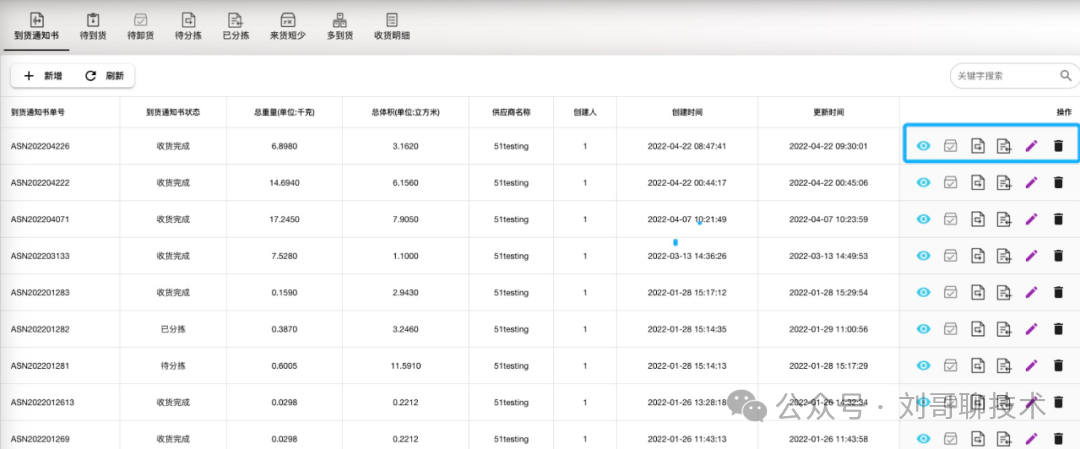The width and height of the screenshot is (1080, 449).
Task: Edit ASN202204222 with the pencil icon
Action: pos(1031,182)
